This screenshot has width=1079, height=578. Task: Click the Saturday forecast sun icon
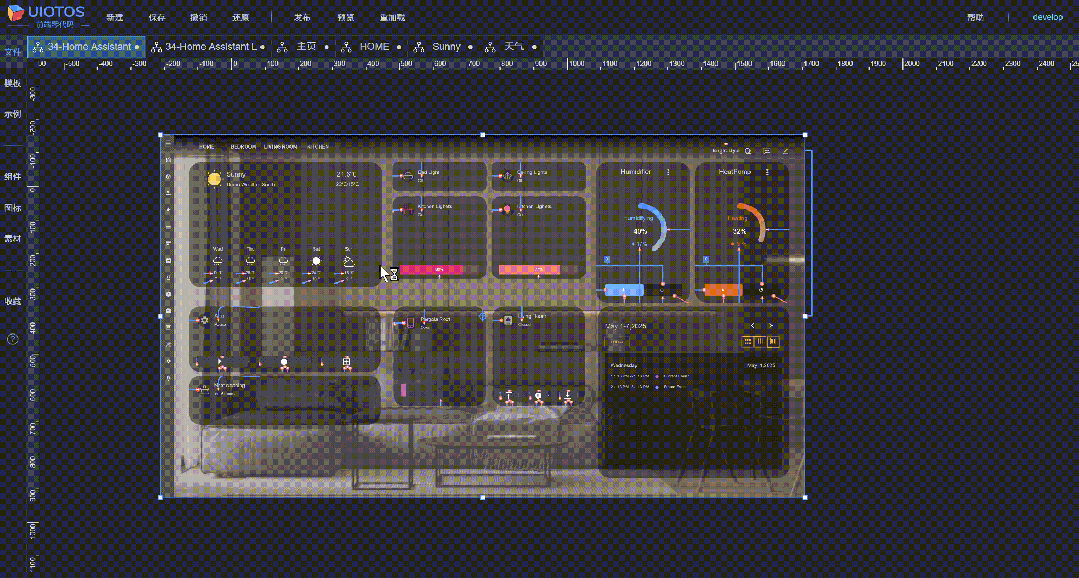coord(316,261)
